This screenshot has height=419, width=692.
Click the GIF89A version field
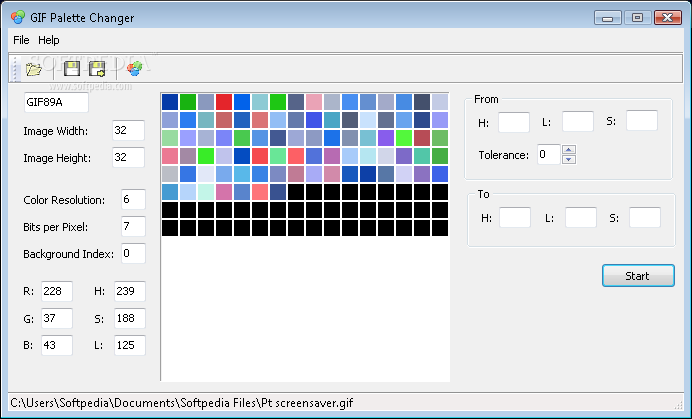click(56, 102)
